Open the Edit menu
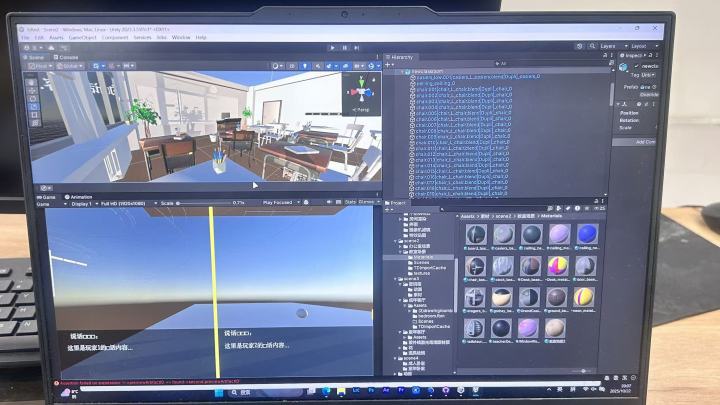Screen dimensions: 720x405 39,37
